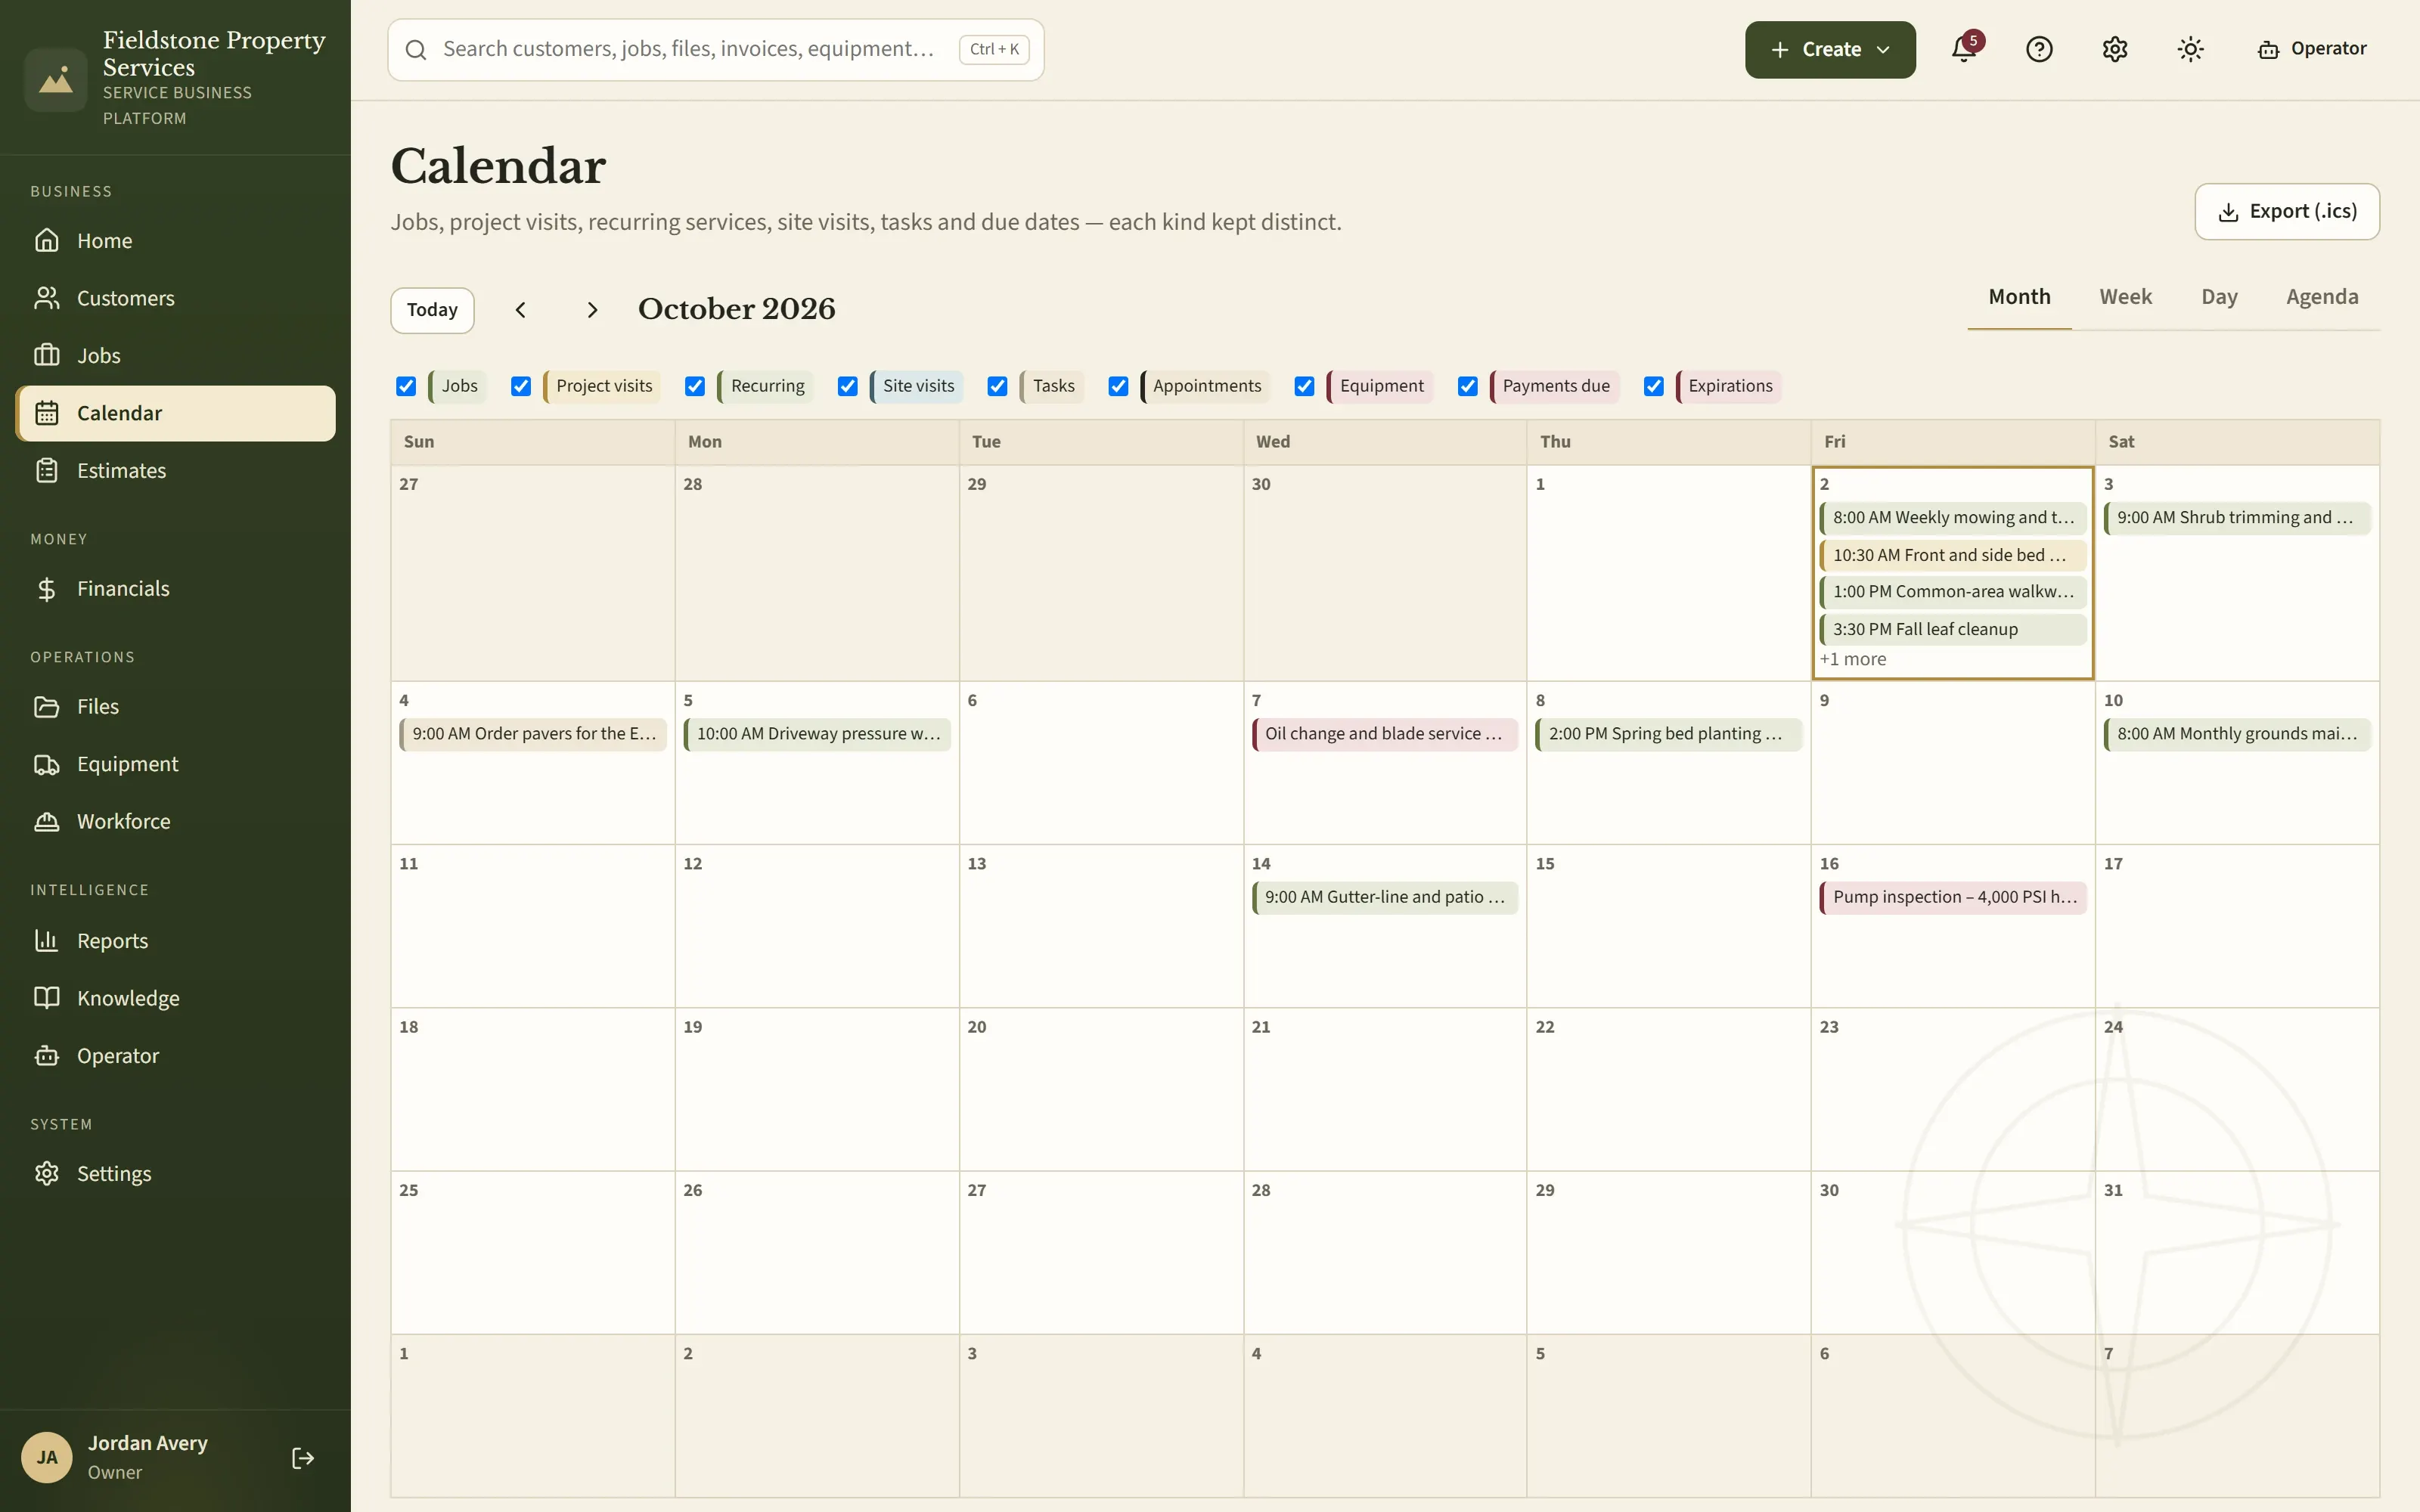Open 8:00 AM Weekly mowing event
Viewport: 2420px width, 1512px height.
pos(1953,517)
